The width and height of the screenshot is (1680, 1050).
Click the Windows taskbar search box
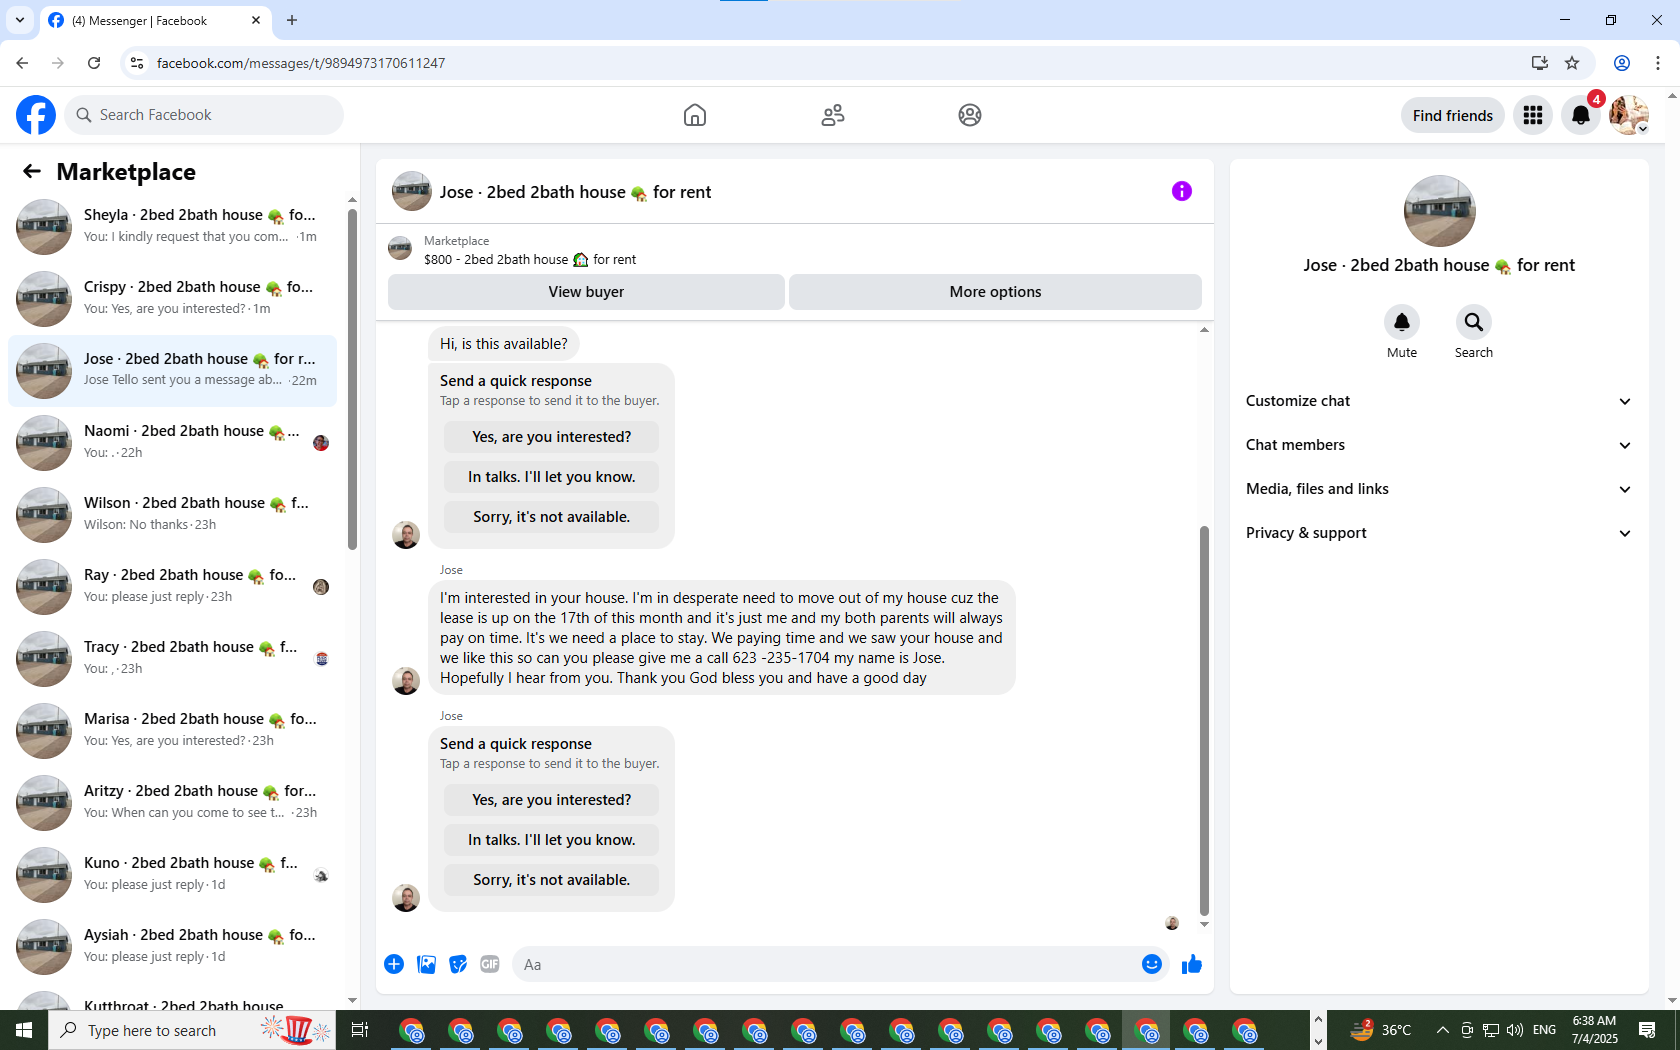(x=192, y=1030)
